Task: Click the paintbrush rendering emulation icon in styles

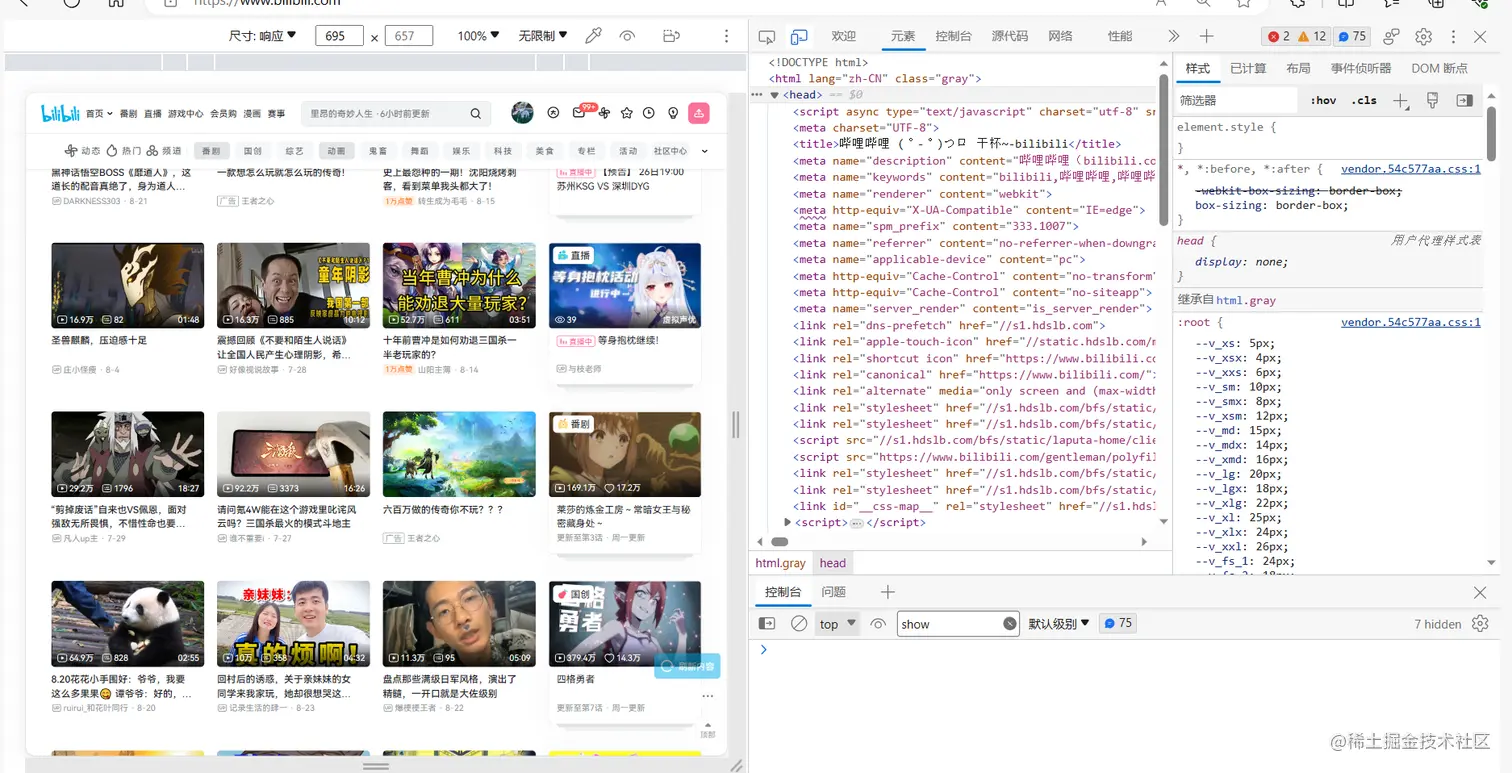Action: [1432, 100]
